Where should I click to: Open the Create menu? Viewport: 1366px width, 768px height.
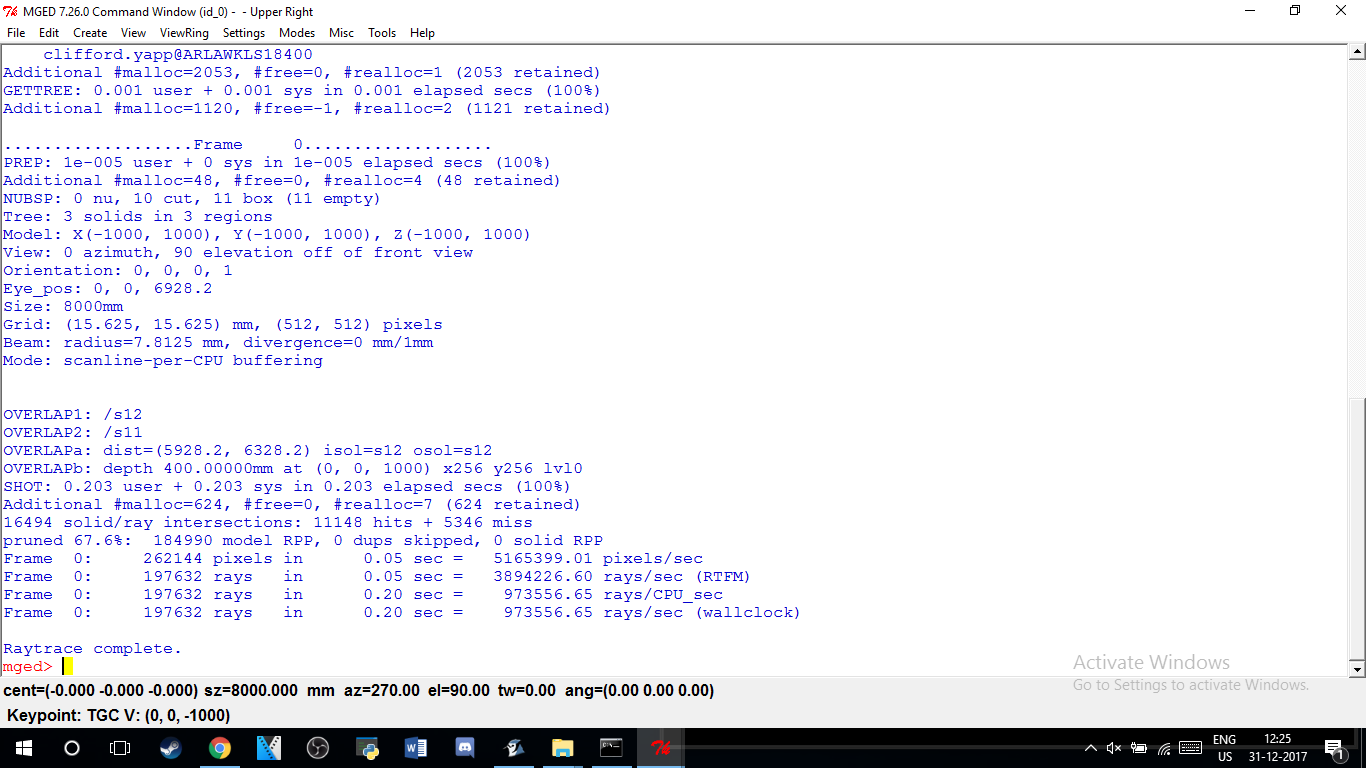pyautogui.click(x=90, y=33)
